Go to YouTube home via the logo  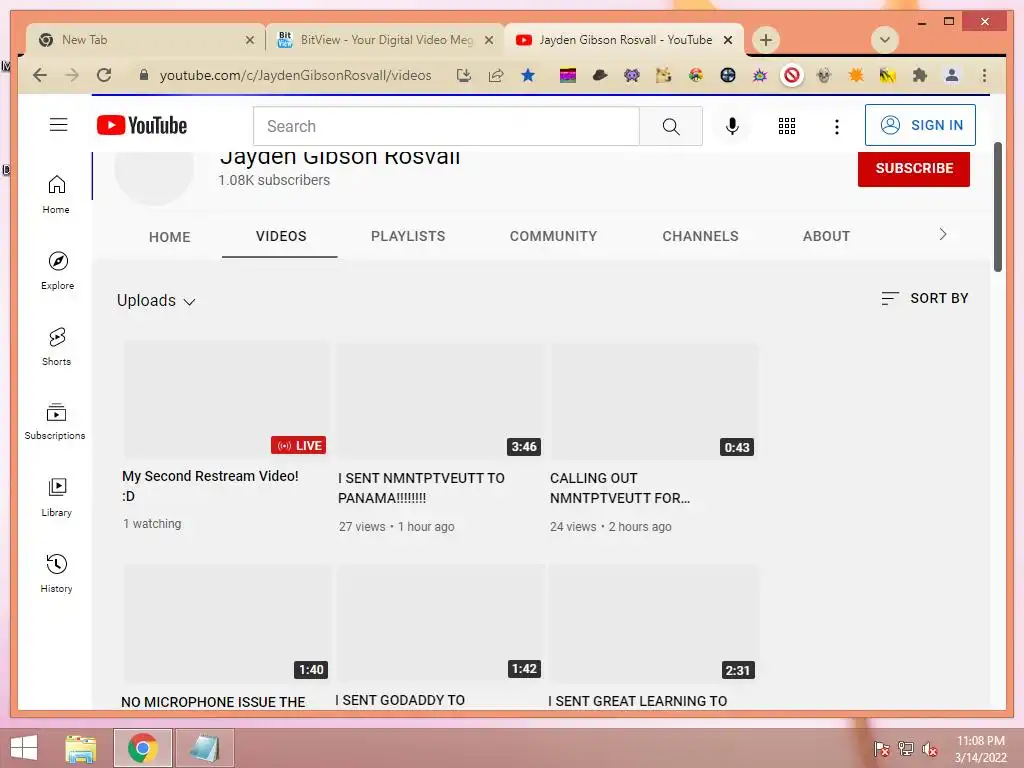click(x=142, y=125)
